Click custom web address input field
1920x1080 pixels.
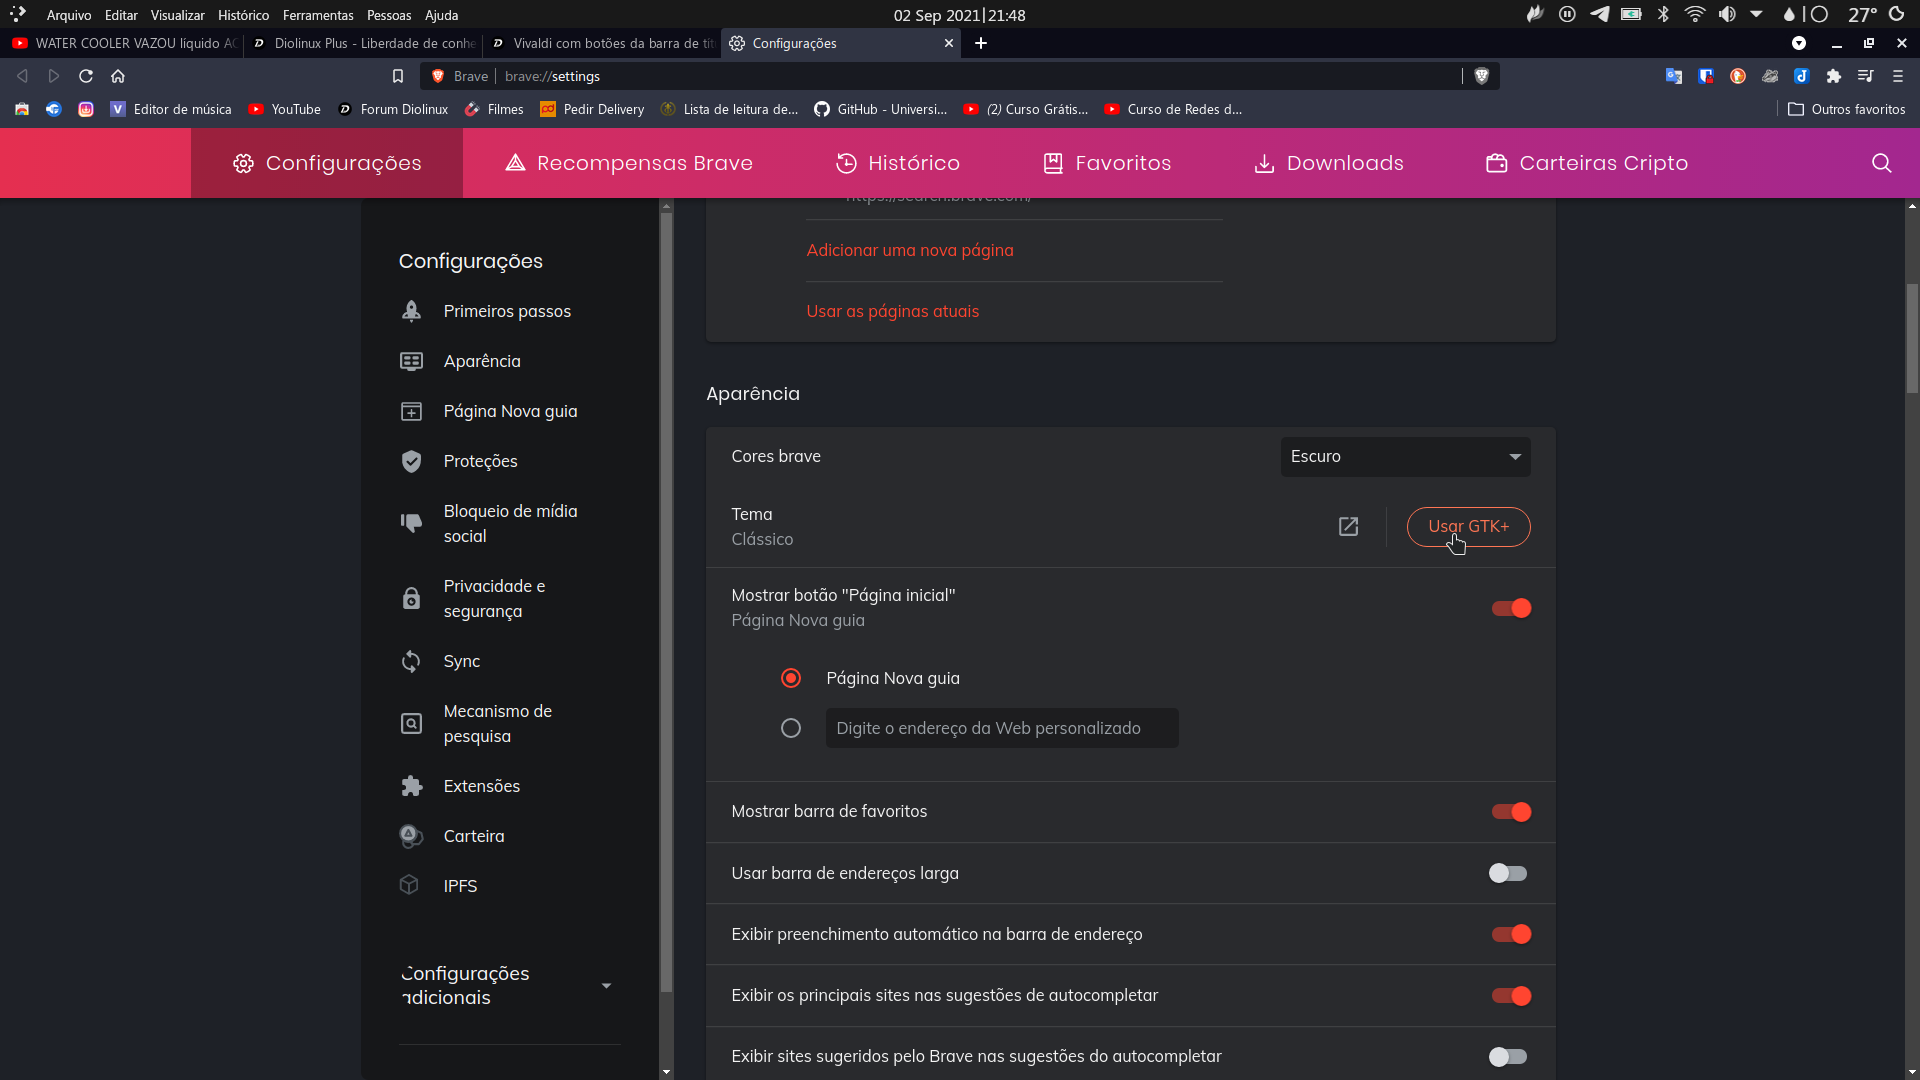pos(1002,728)
